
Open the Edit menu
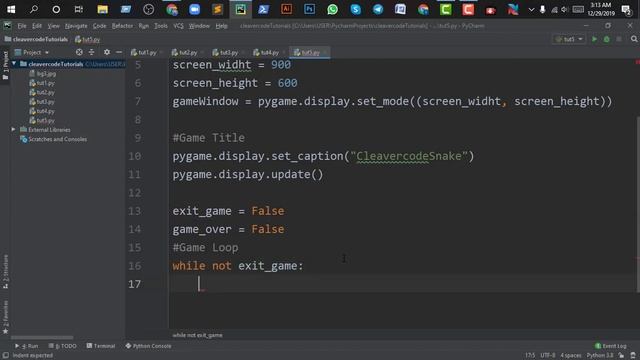coord(37,26)
